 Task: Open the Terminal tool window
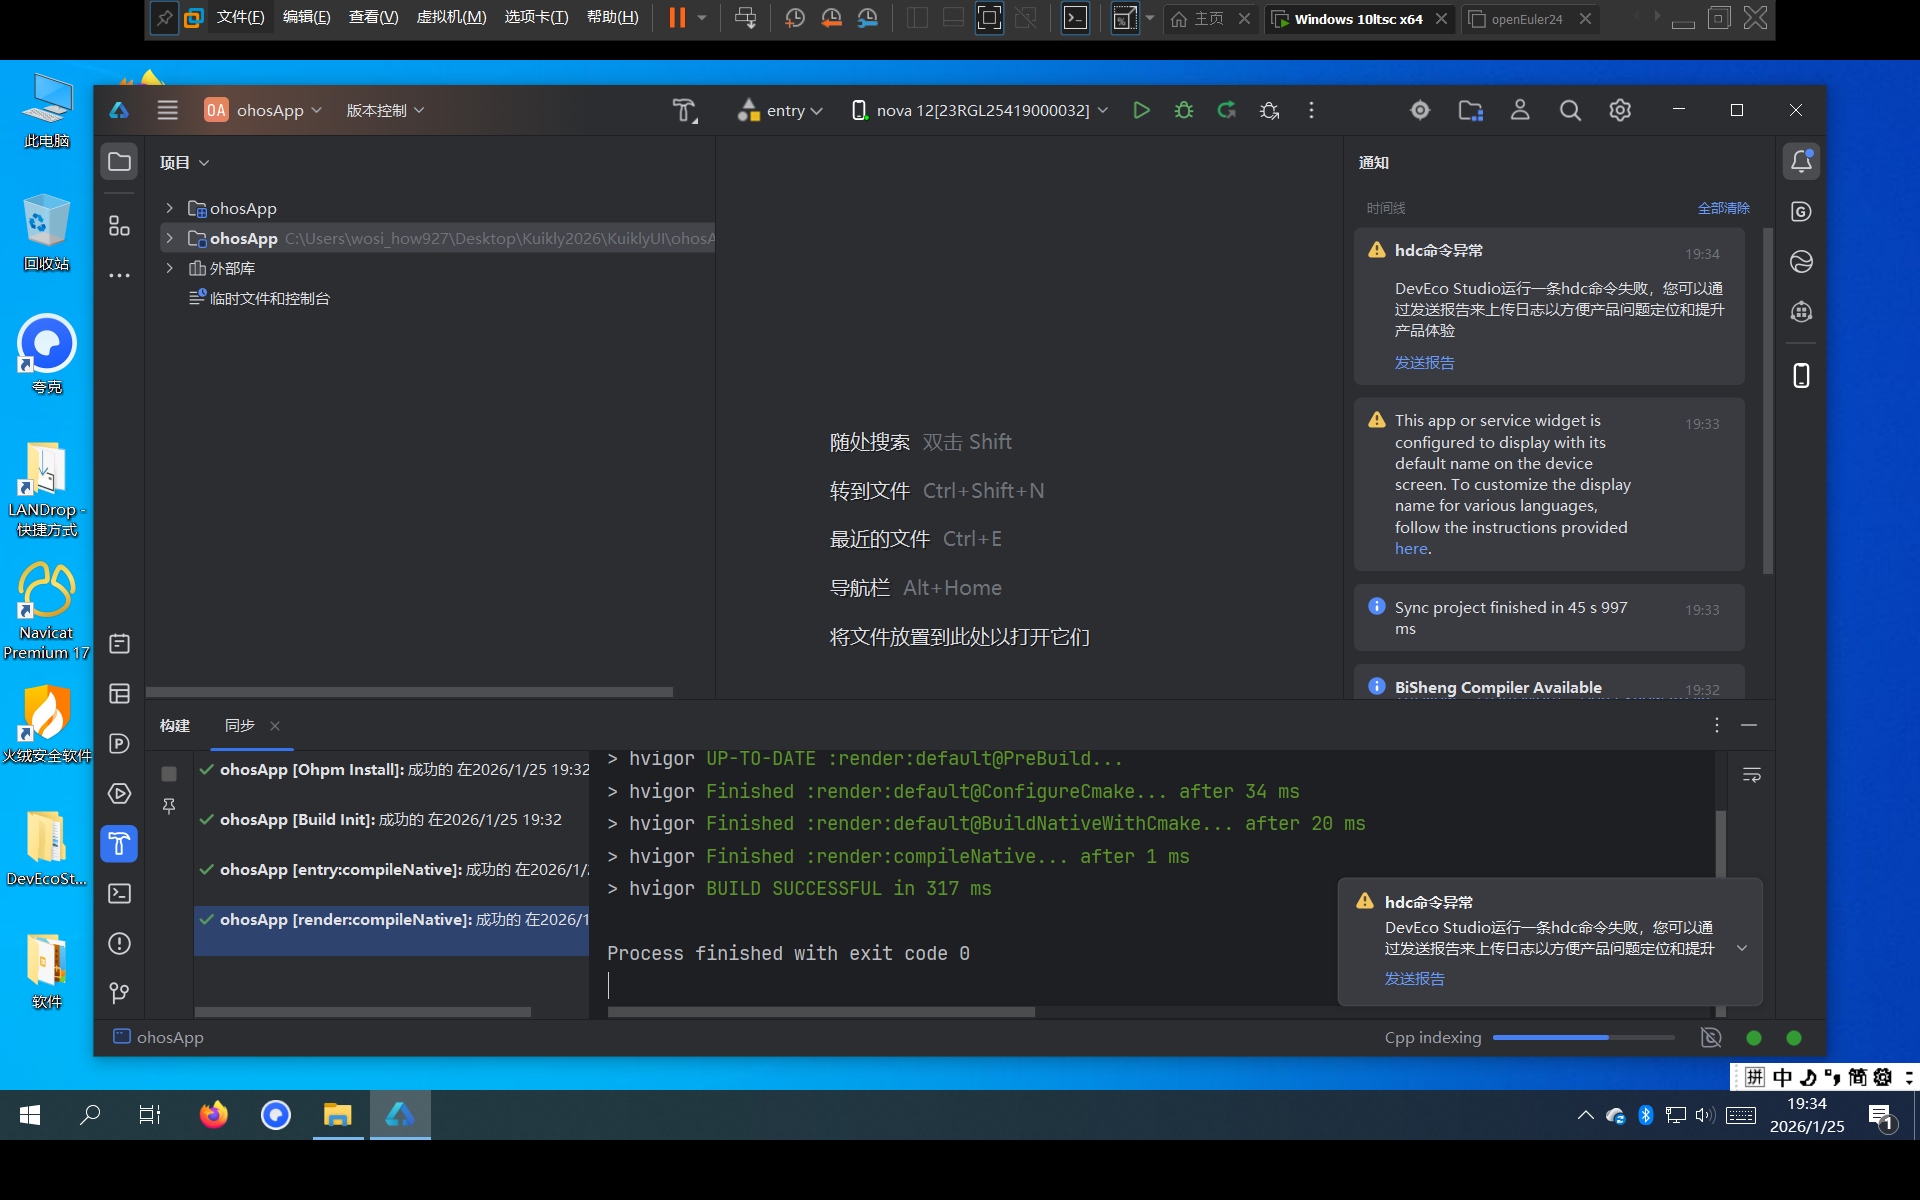pos(119,893)
